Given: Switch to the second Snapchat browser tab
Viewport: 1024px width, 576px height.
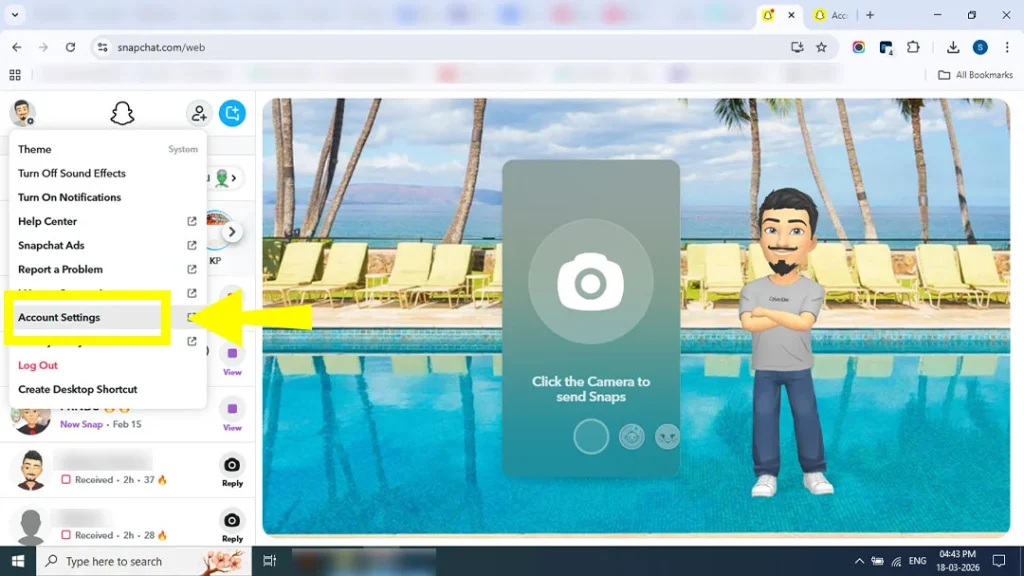Looking at the screenshot, I should point(831,15).
